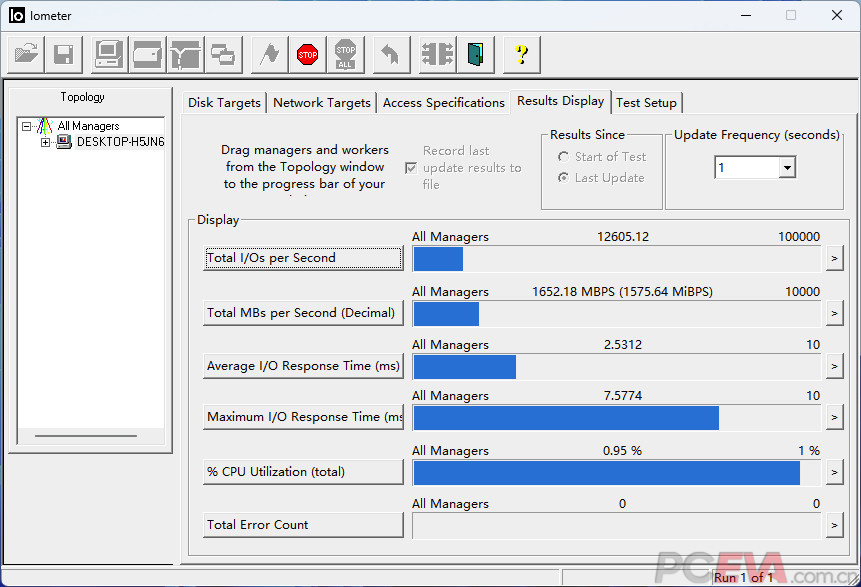Open the Update Frequency dropdown

click(x=787, y=168)
